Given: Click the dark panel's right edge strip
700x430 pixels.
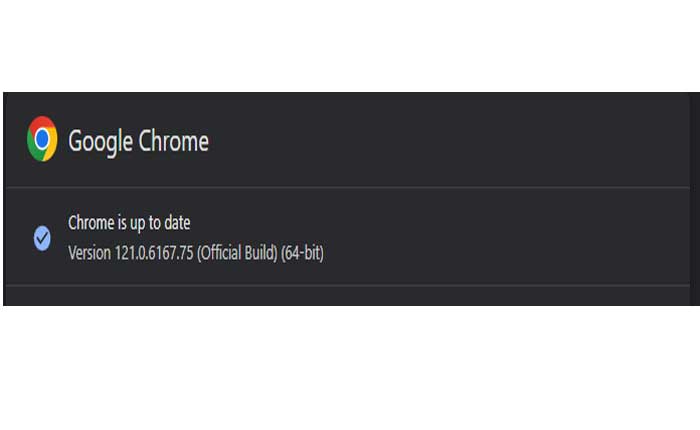Looking at the screenshot, I should pyautogui.click(x=693, y=200).
